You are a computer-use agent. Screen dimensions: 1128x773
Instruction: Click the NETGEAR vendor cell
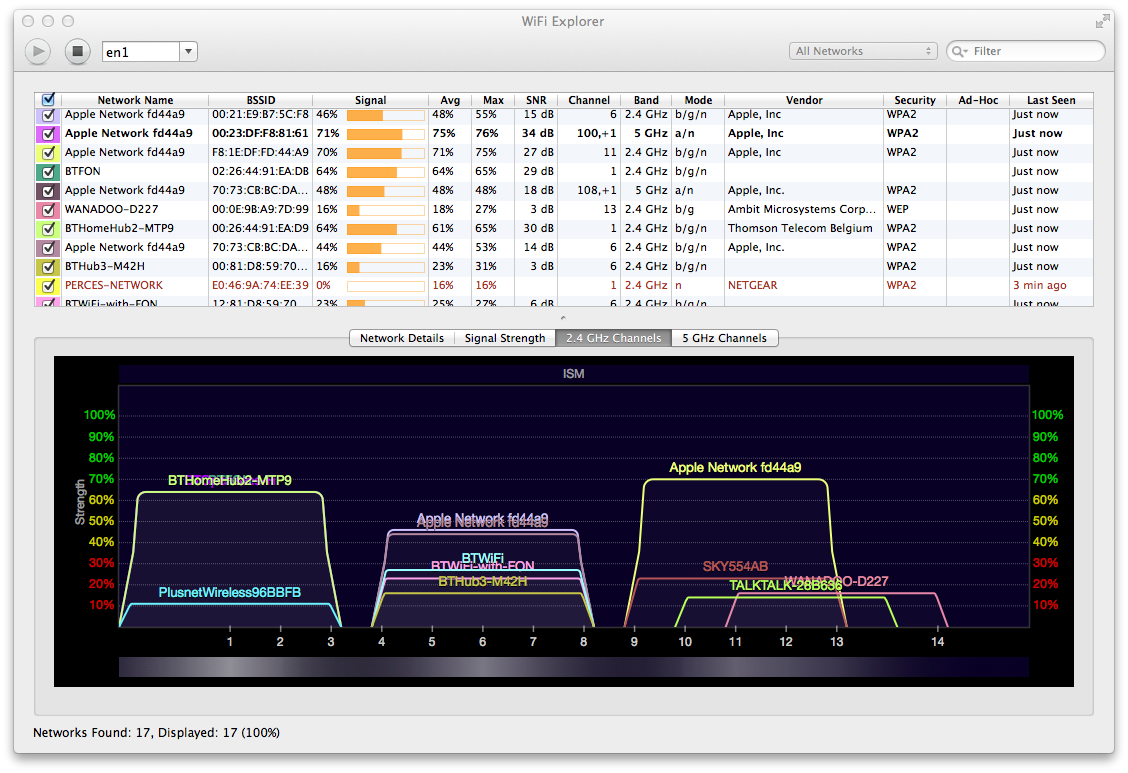coord(752,285)
